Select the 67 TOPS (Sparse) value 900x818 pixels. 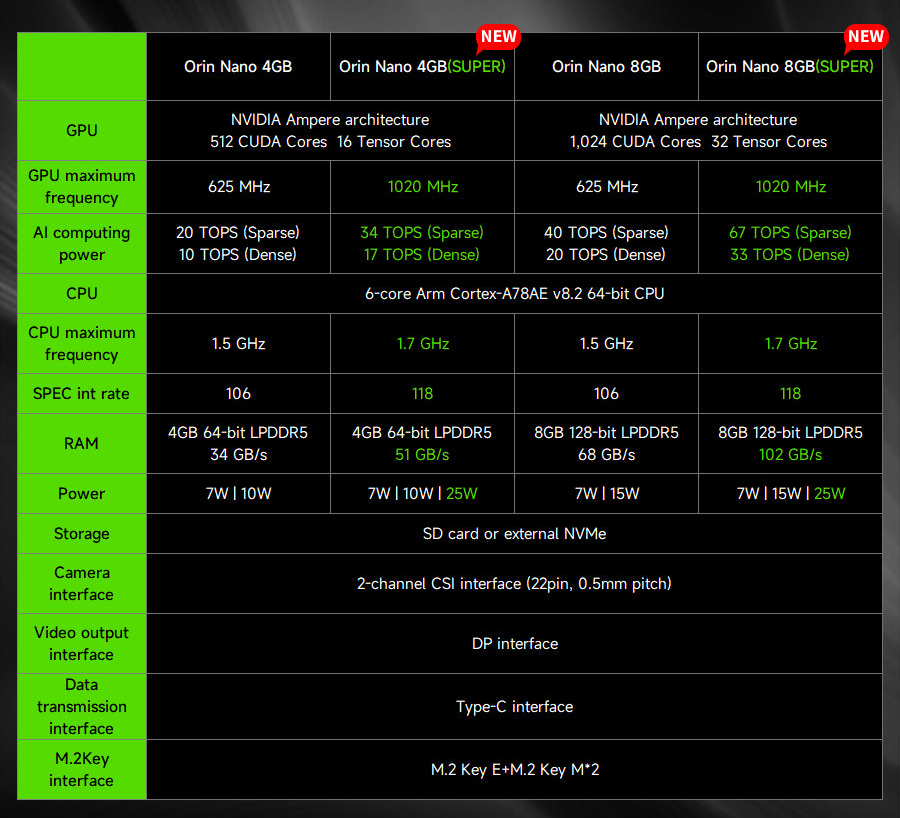pos(790,232)
